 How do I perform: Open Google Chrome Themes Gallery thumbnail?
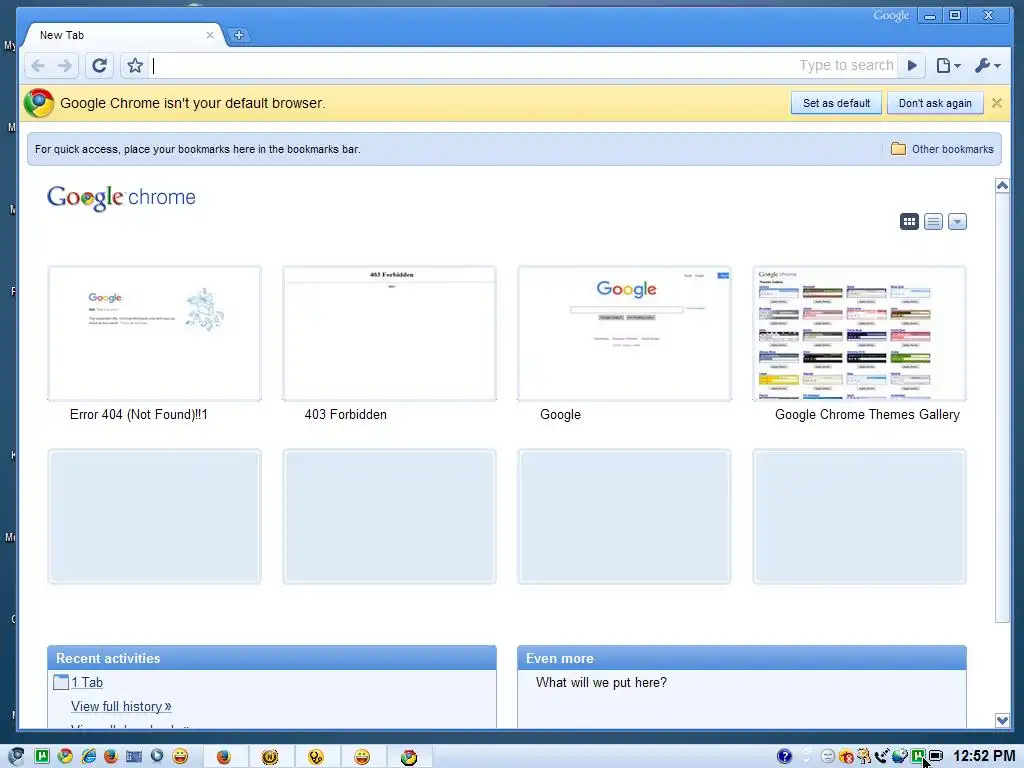[859, 333]
